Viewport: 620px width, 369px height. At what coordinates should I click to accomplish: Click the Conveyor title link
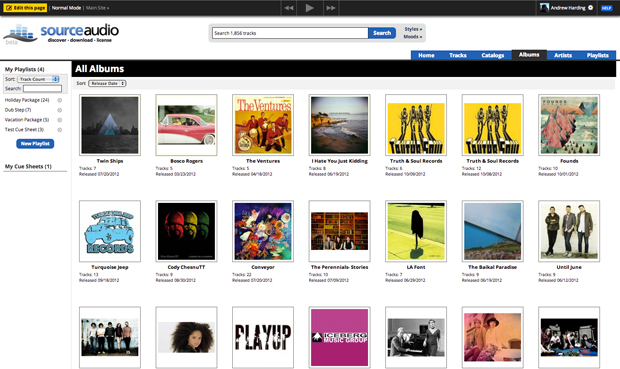263,267
